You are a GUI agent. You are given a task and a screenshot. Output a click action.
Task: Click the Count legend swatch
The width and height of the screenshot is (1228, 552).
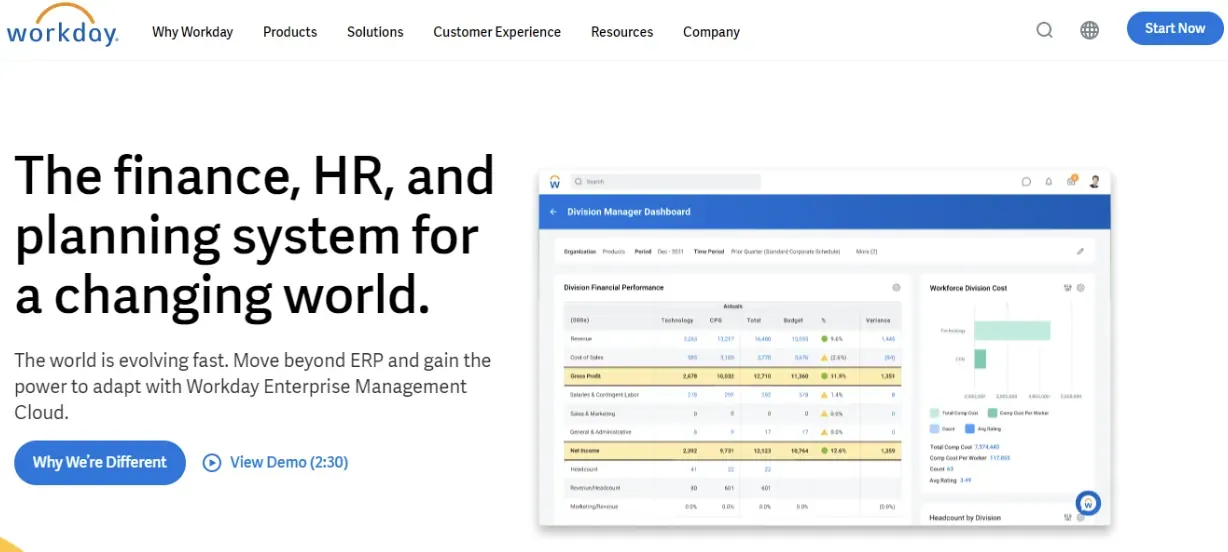pyautogui.click(x=934, y=428)
